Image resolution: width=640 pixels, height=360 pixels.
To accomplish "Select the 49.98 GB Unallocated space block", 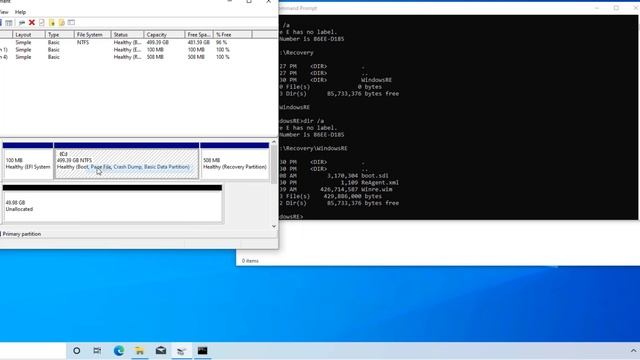I will pyautogui.click(x=113, y=203).
